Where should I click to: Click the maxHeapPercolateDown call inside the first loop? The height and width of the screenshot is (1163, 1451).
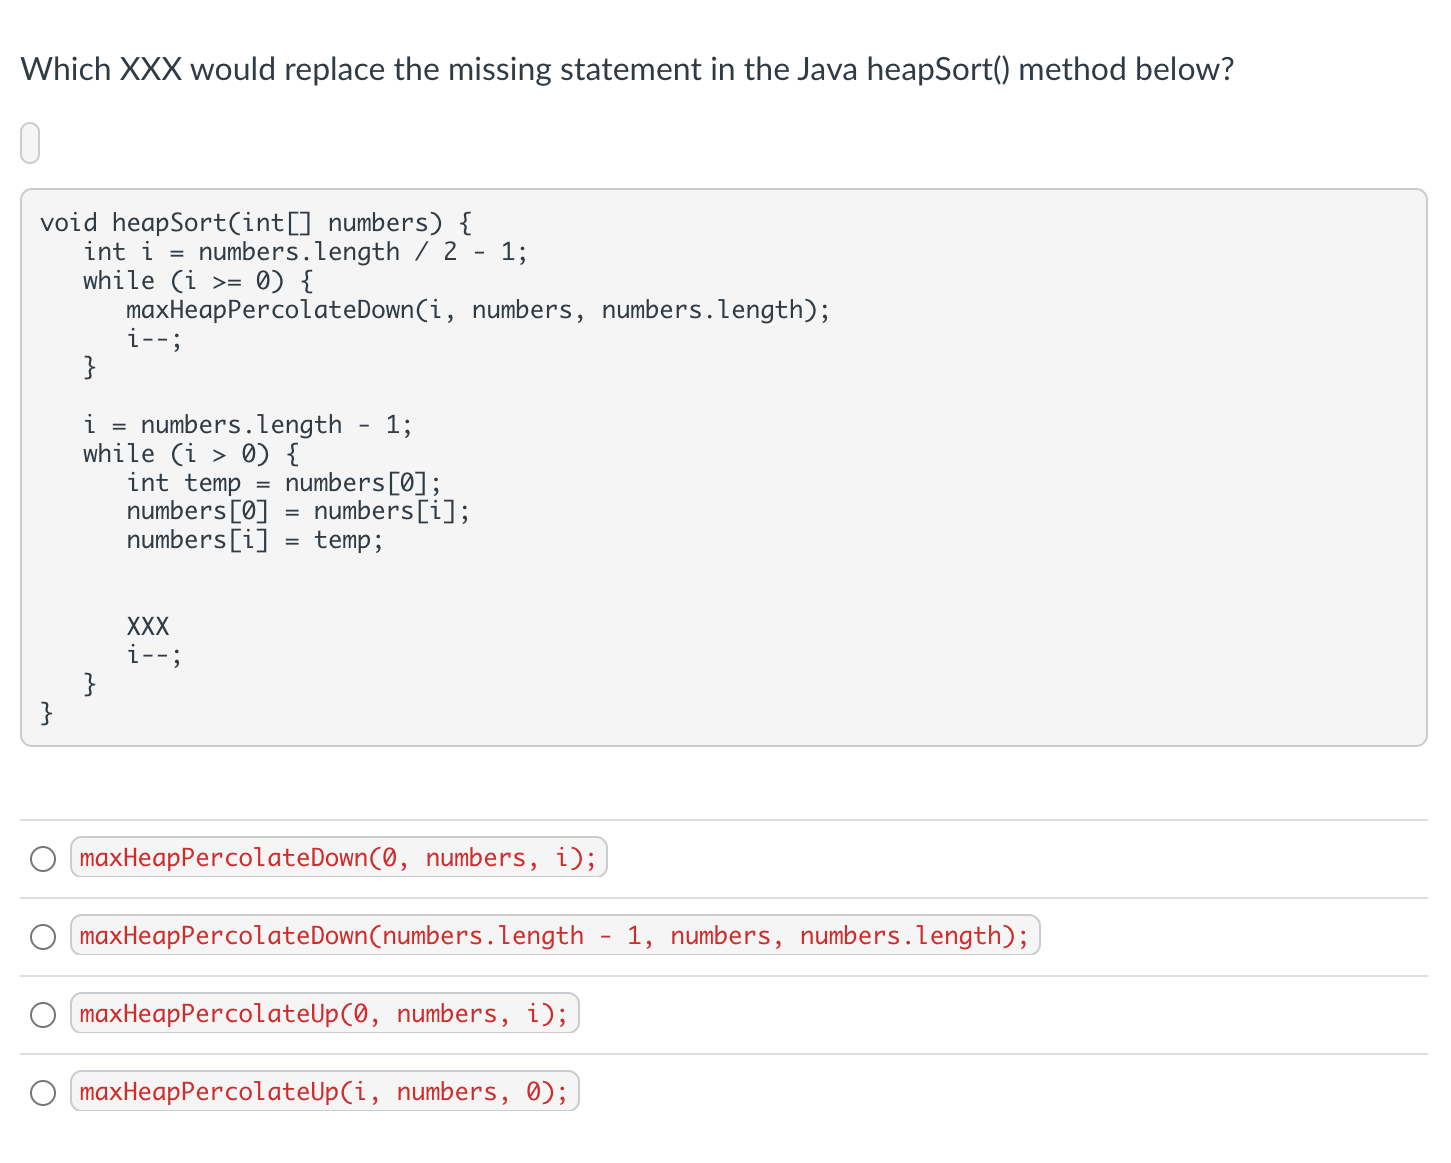(x=477, y=310)
